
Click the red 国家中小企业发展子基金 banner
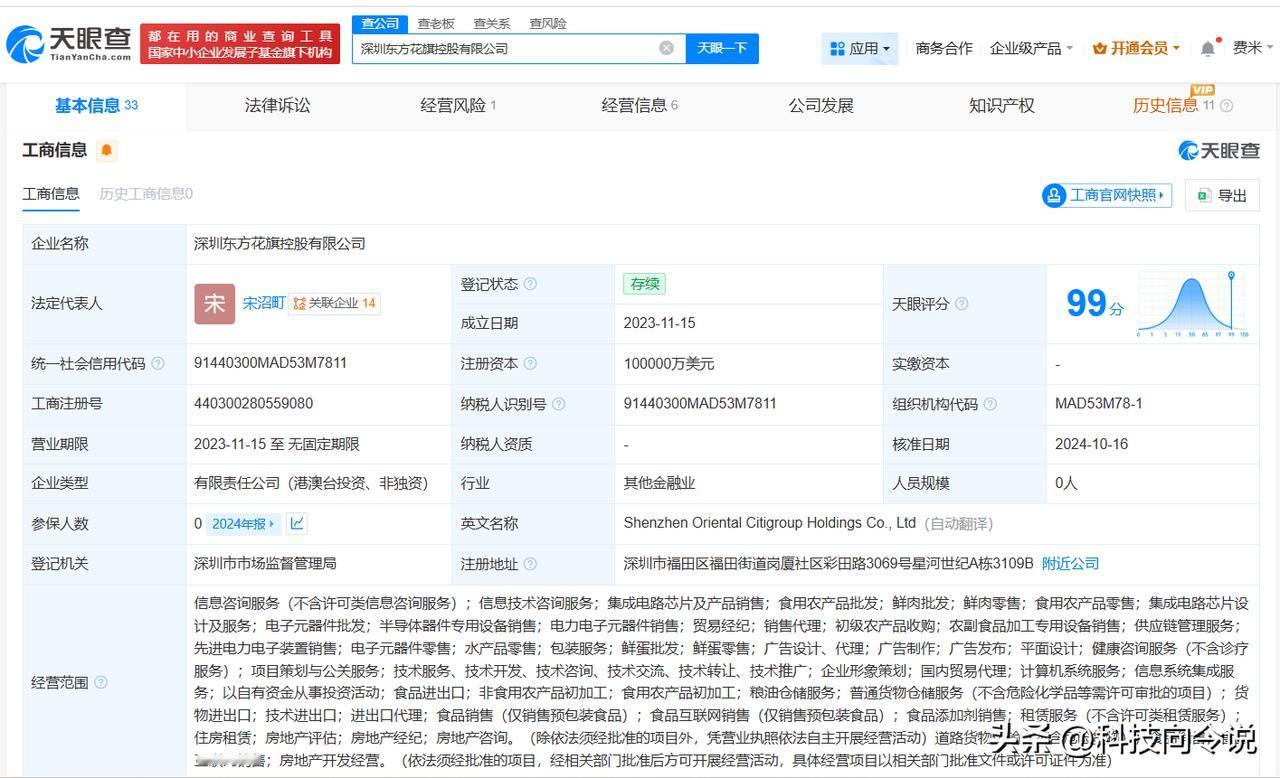[240, 44]
